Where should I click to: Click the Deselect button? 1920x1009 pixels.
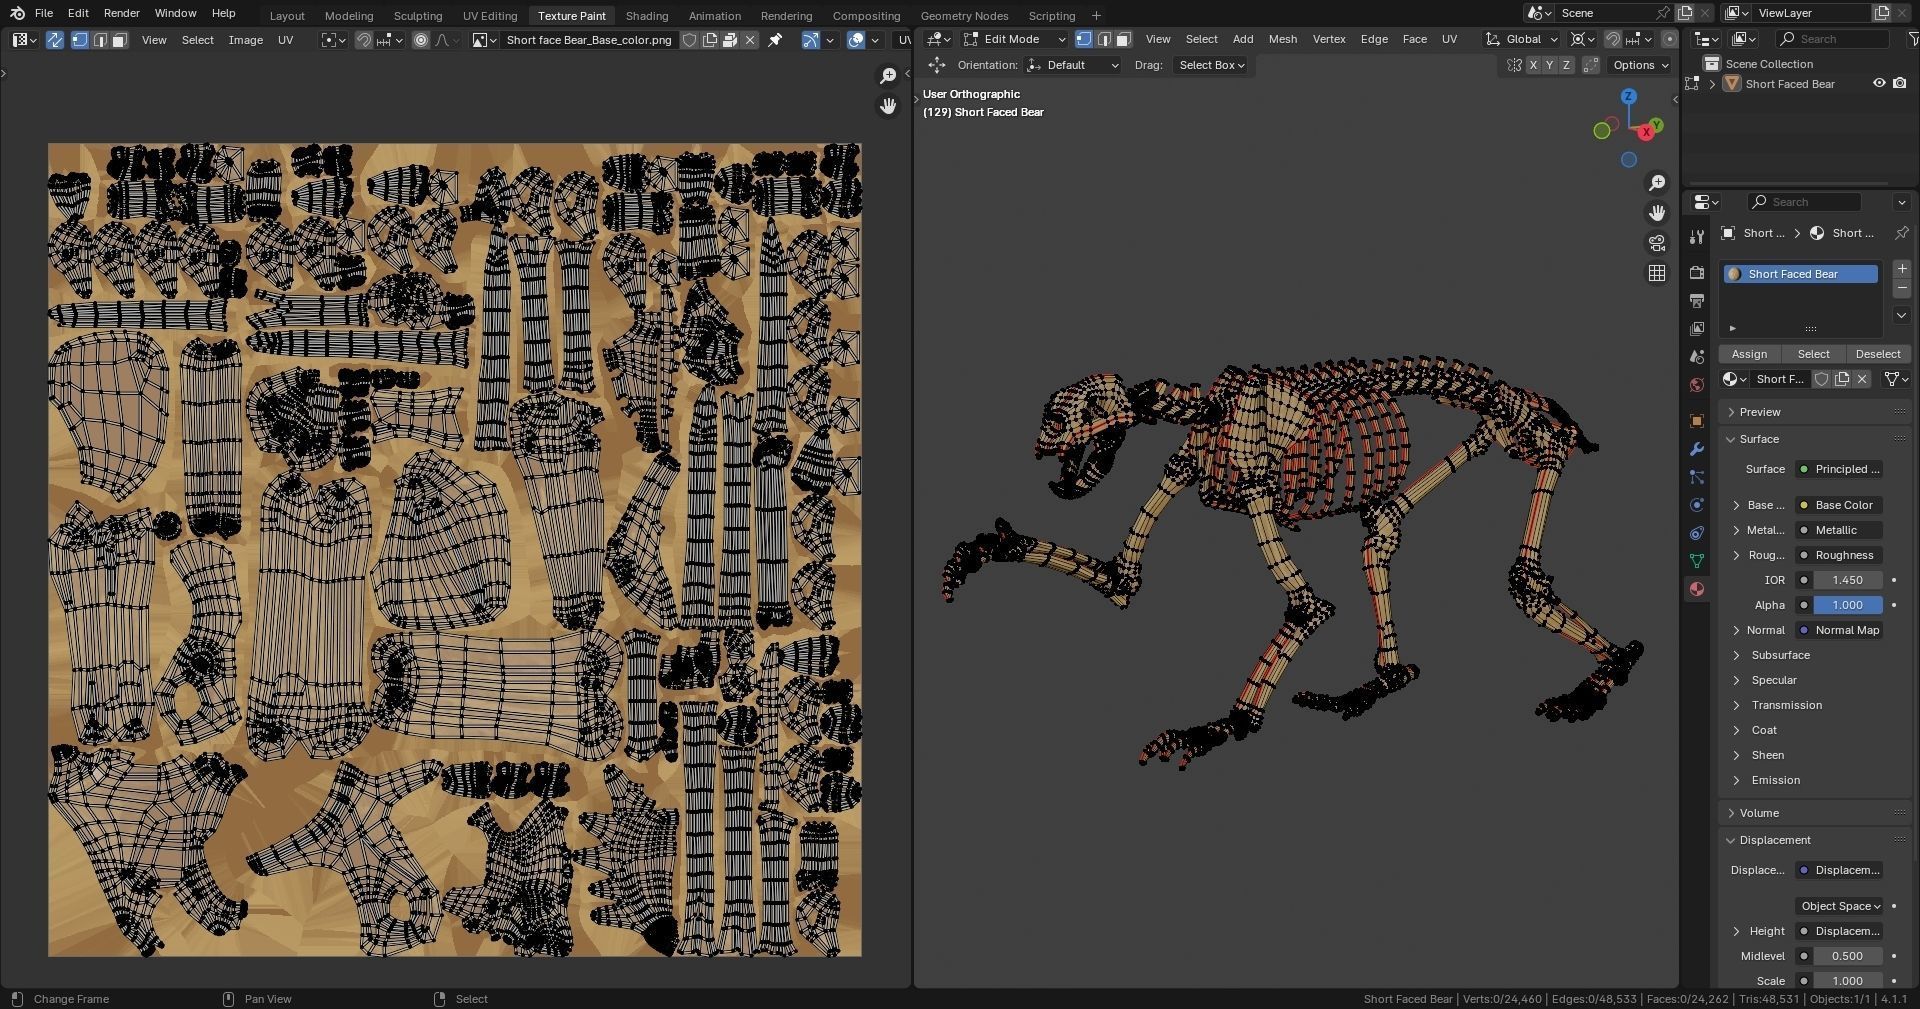(1877, 354)
